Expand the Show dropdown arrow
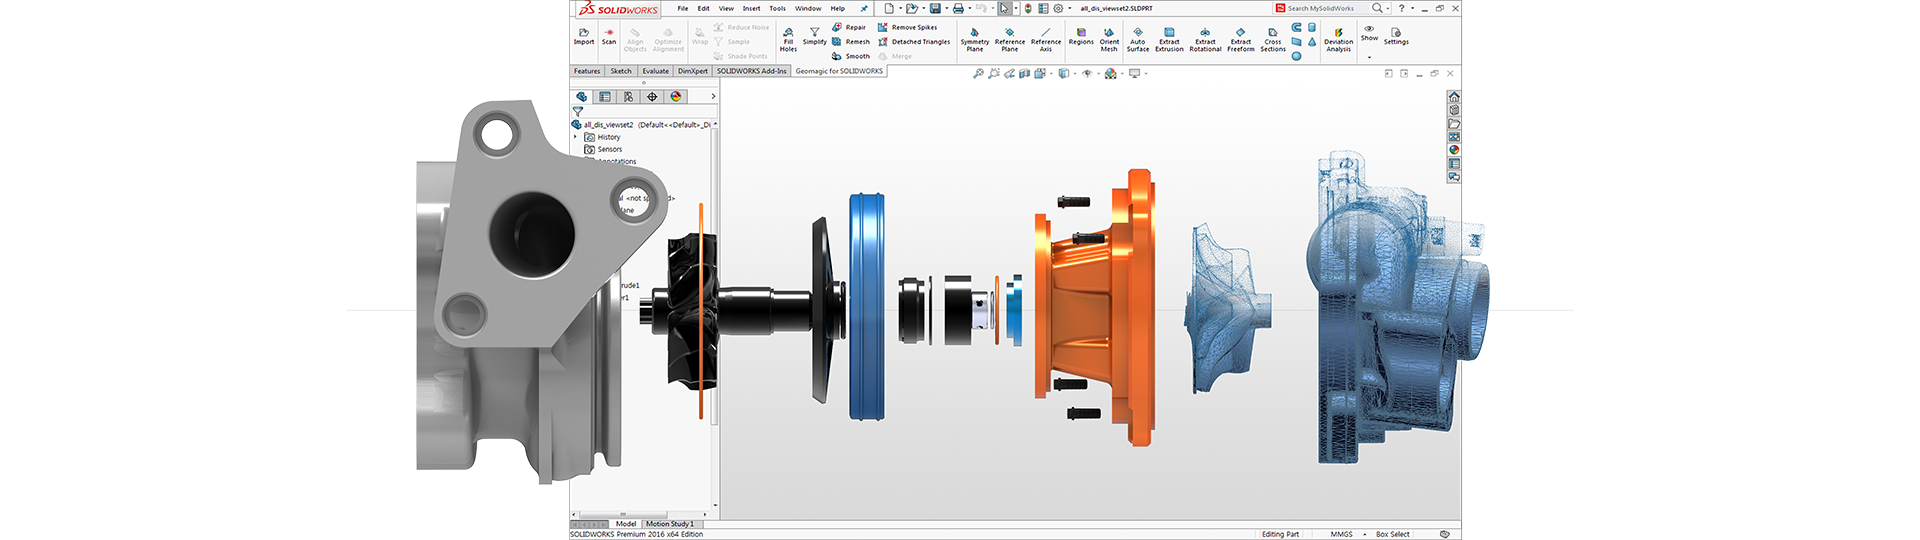1920x540 pixels. pyautogui.click(x=1369, y=58)
